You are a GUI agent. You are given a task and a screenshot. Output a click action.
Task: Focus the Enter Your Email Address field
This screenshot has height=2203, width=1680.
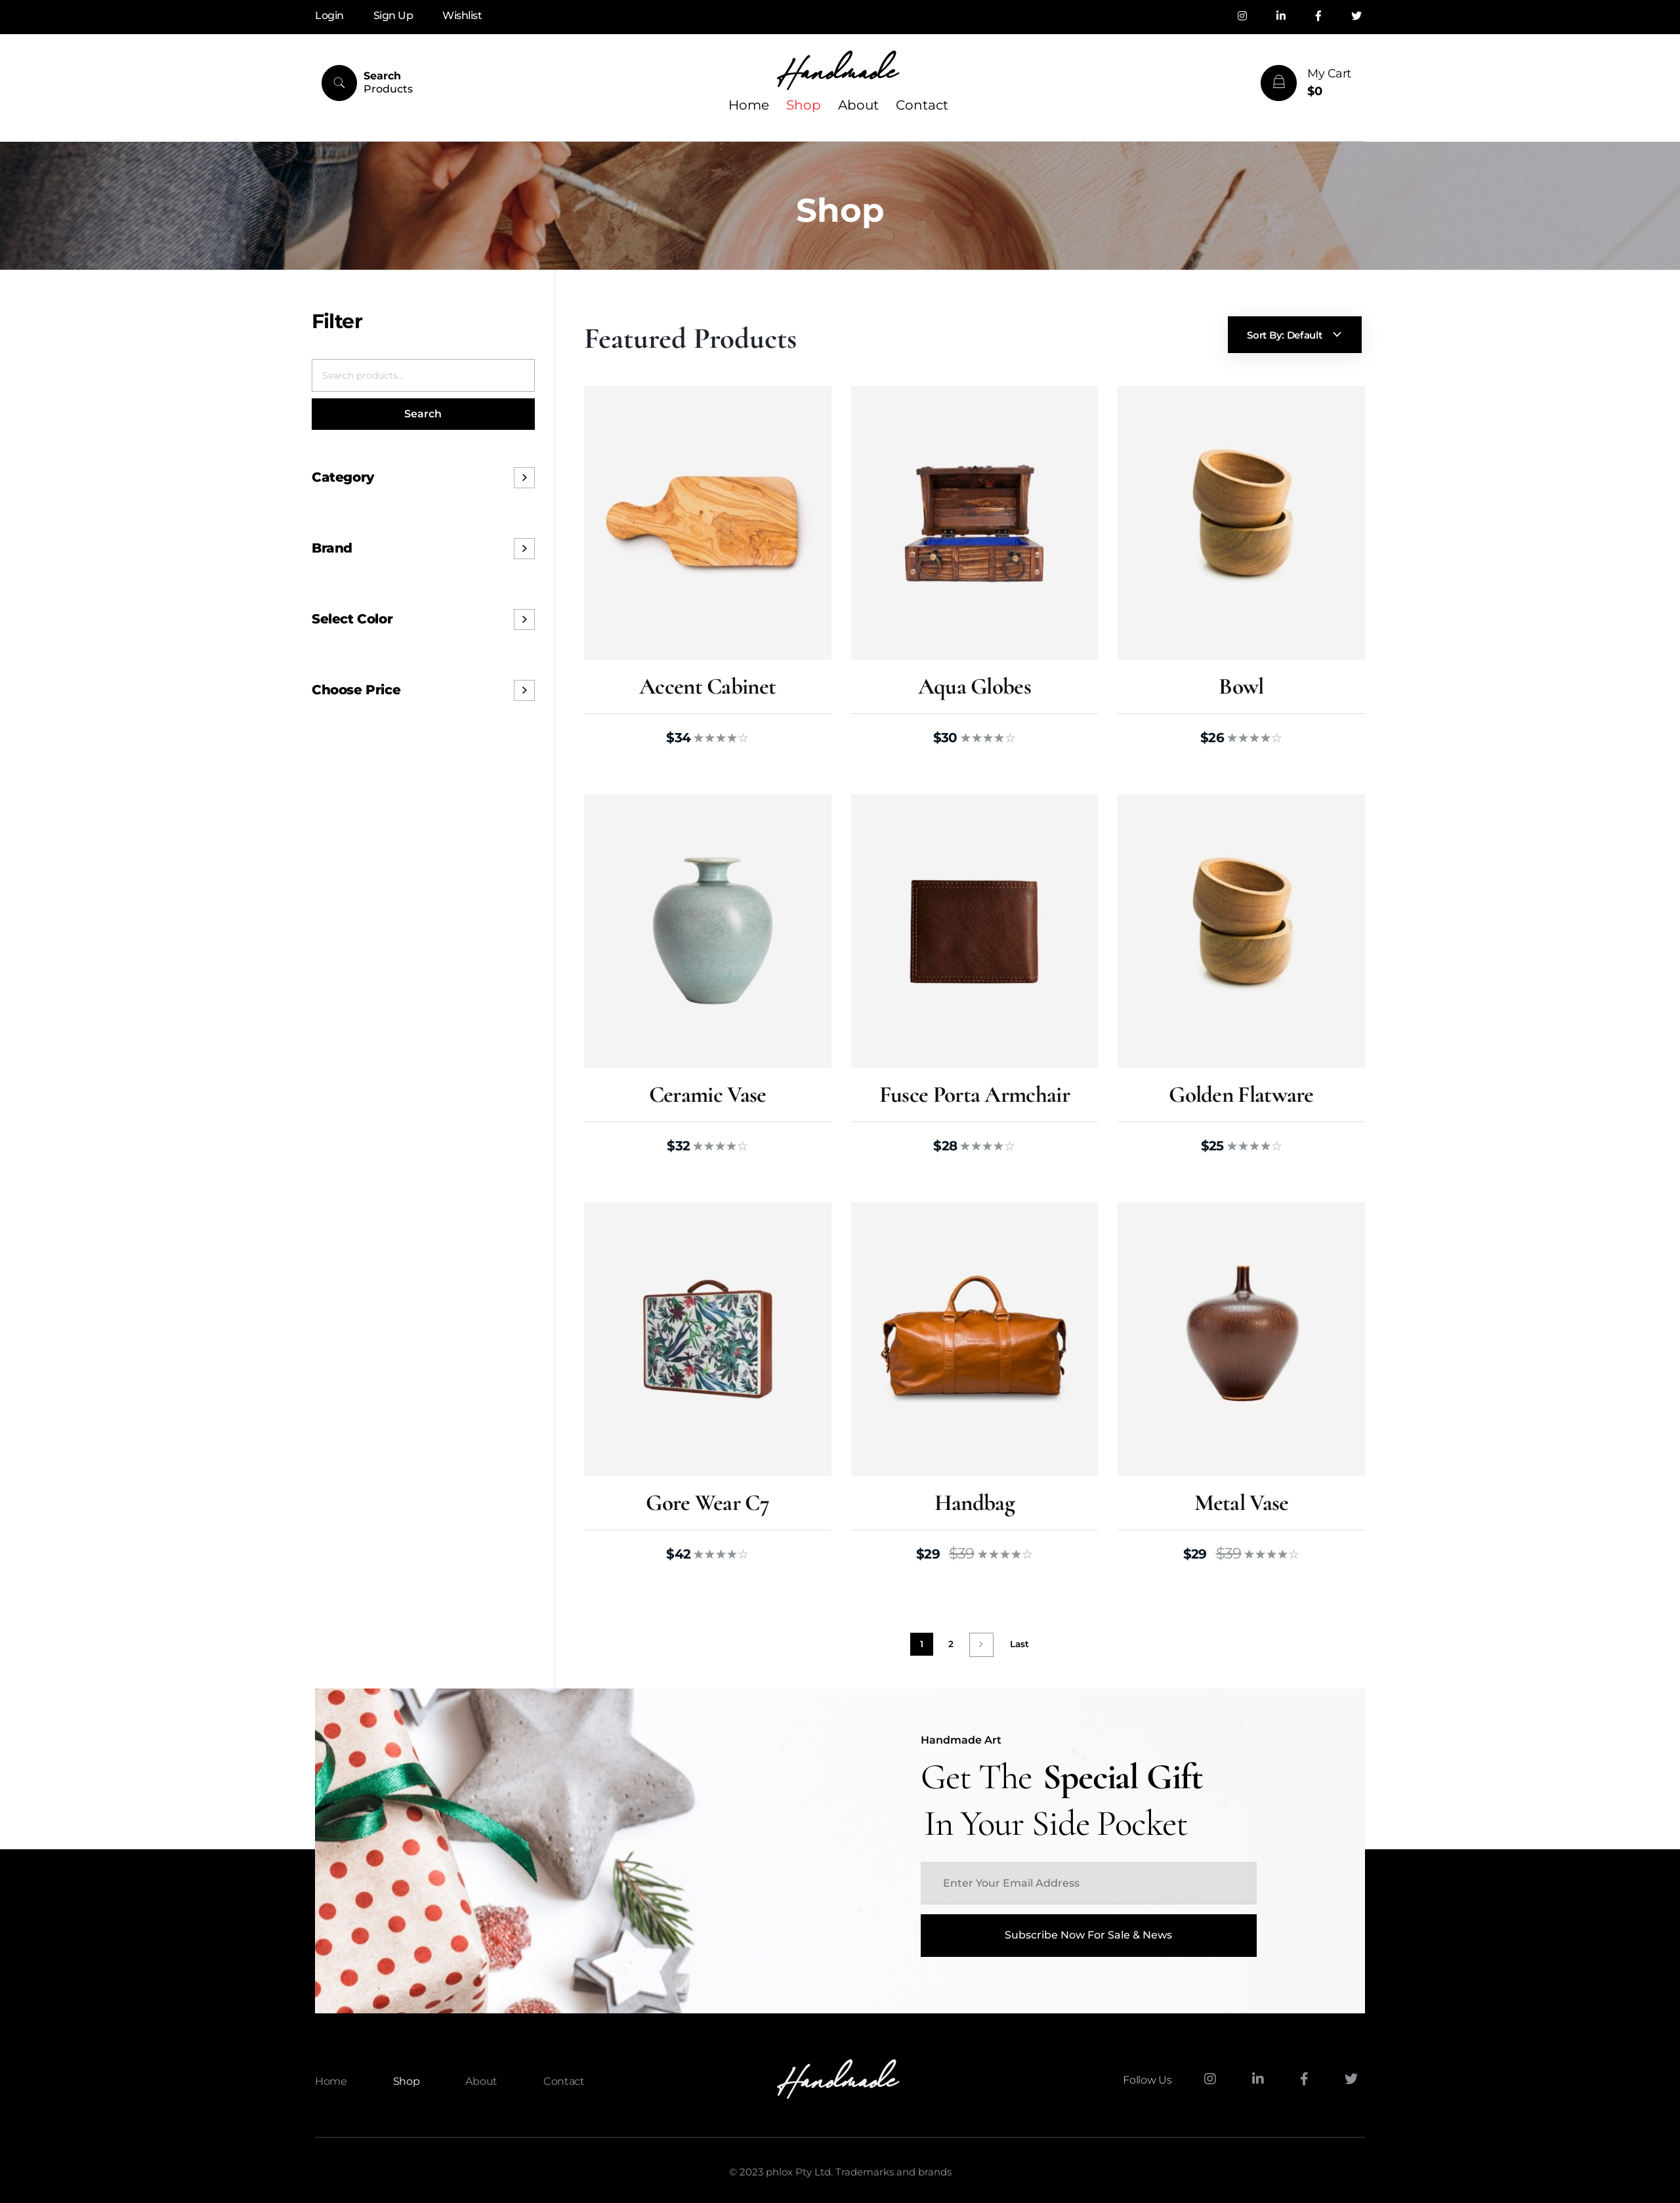1088,1883
